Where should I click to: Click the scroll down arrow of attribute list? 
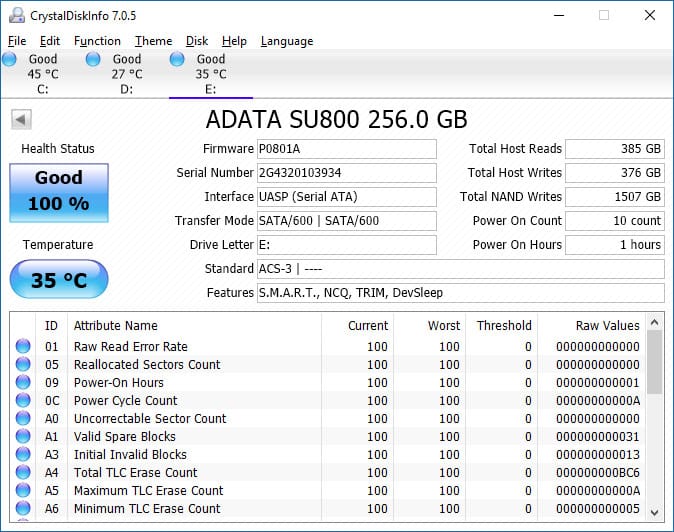(x=655, y=513)
